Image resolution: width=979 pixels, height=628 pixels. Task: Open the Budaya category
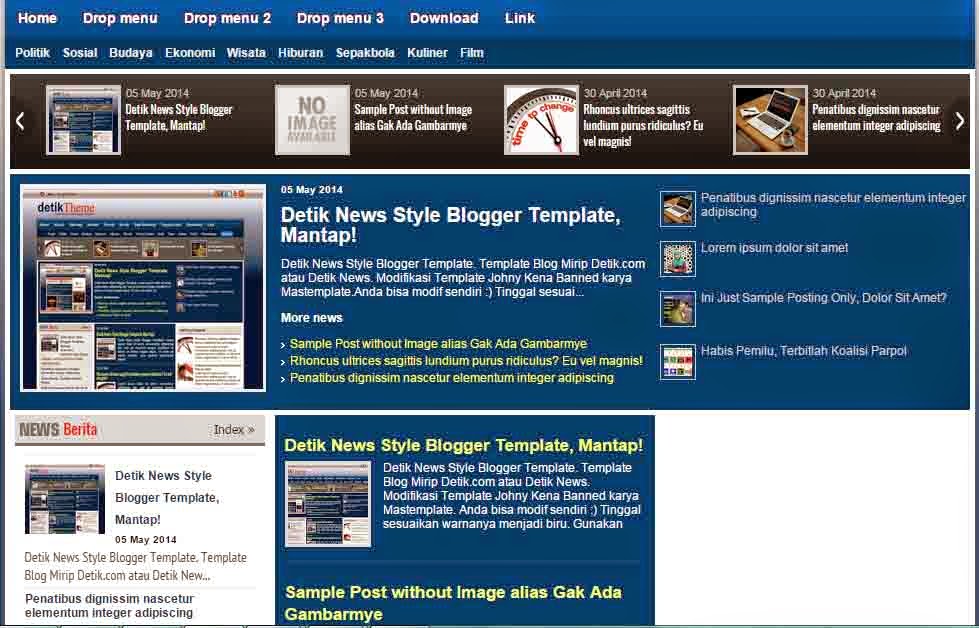pyautogui.click(x=130, y=53)
